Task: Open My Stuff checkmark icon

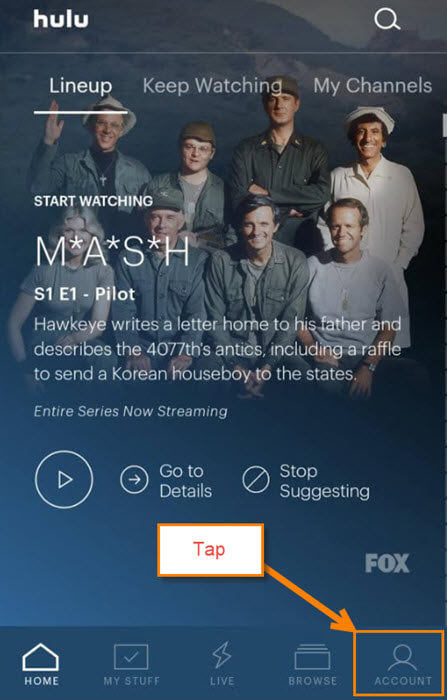Action: point(131,656)
